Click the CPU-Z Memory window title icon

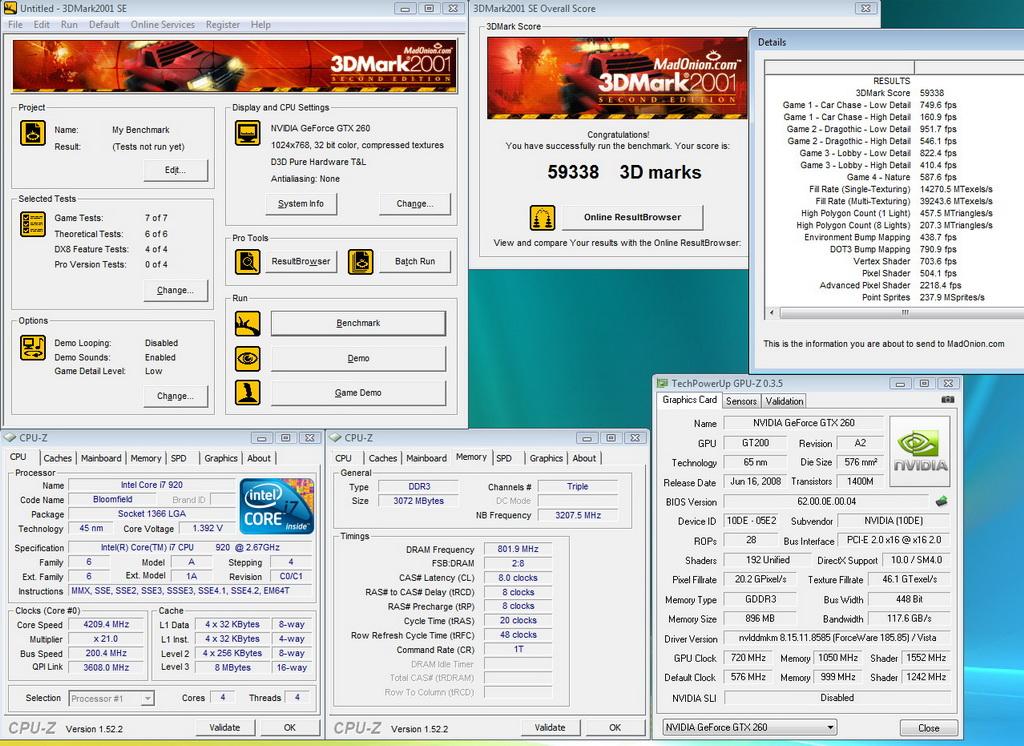335,438
